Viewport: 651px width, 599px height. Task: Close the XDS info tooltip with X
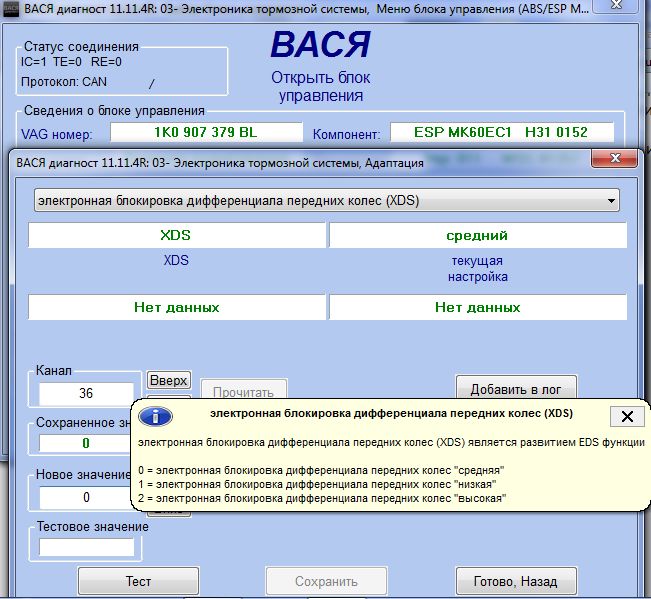[x=627, y=416]
